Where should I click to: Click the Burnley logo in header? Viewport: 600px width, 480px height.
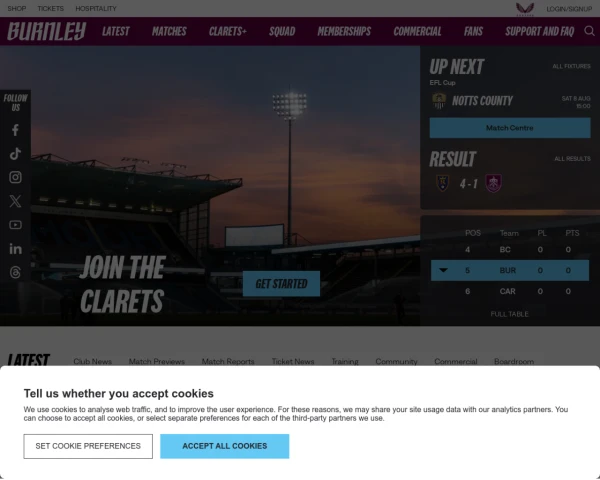point(47,31)
